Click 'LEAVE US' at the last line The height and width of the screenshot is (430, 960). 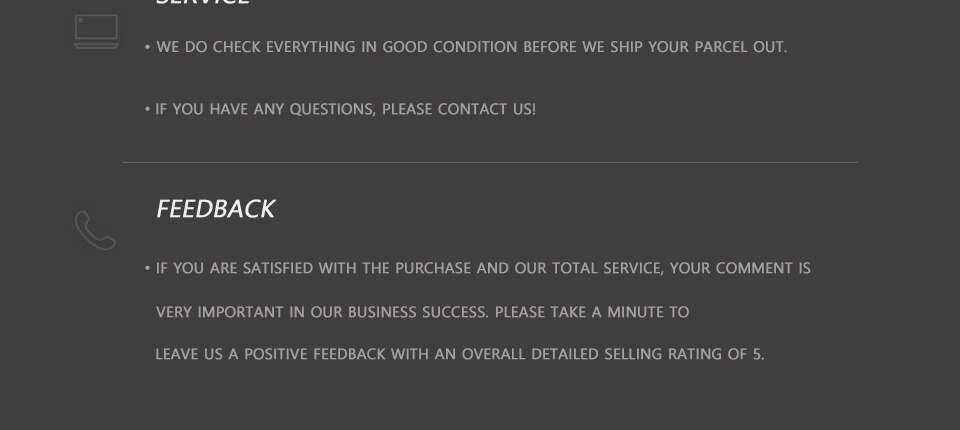coord(189,353)
